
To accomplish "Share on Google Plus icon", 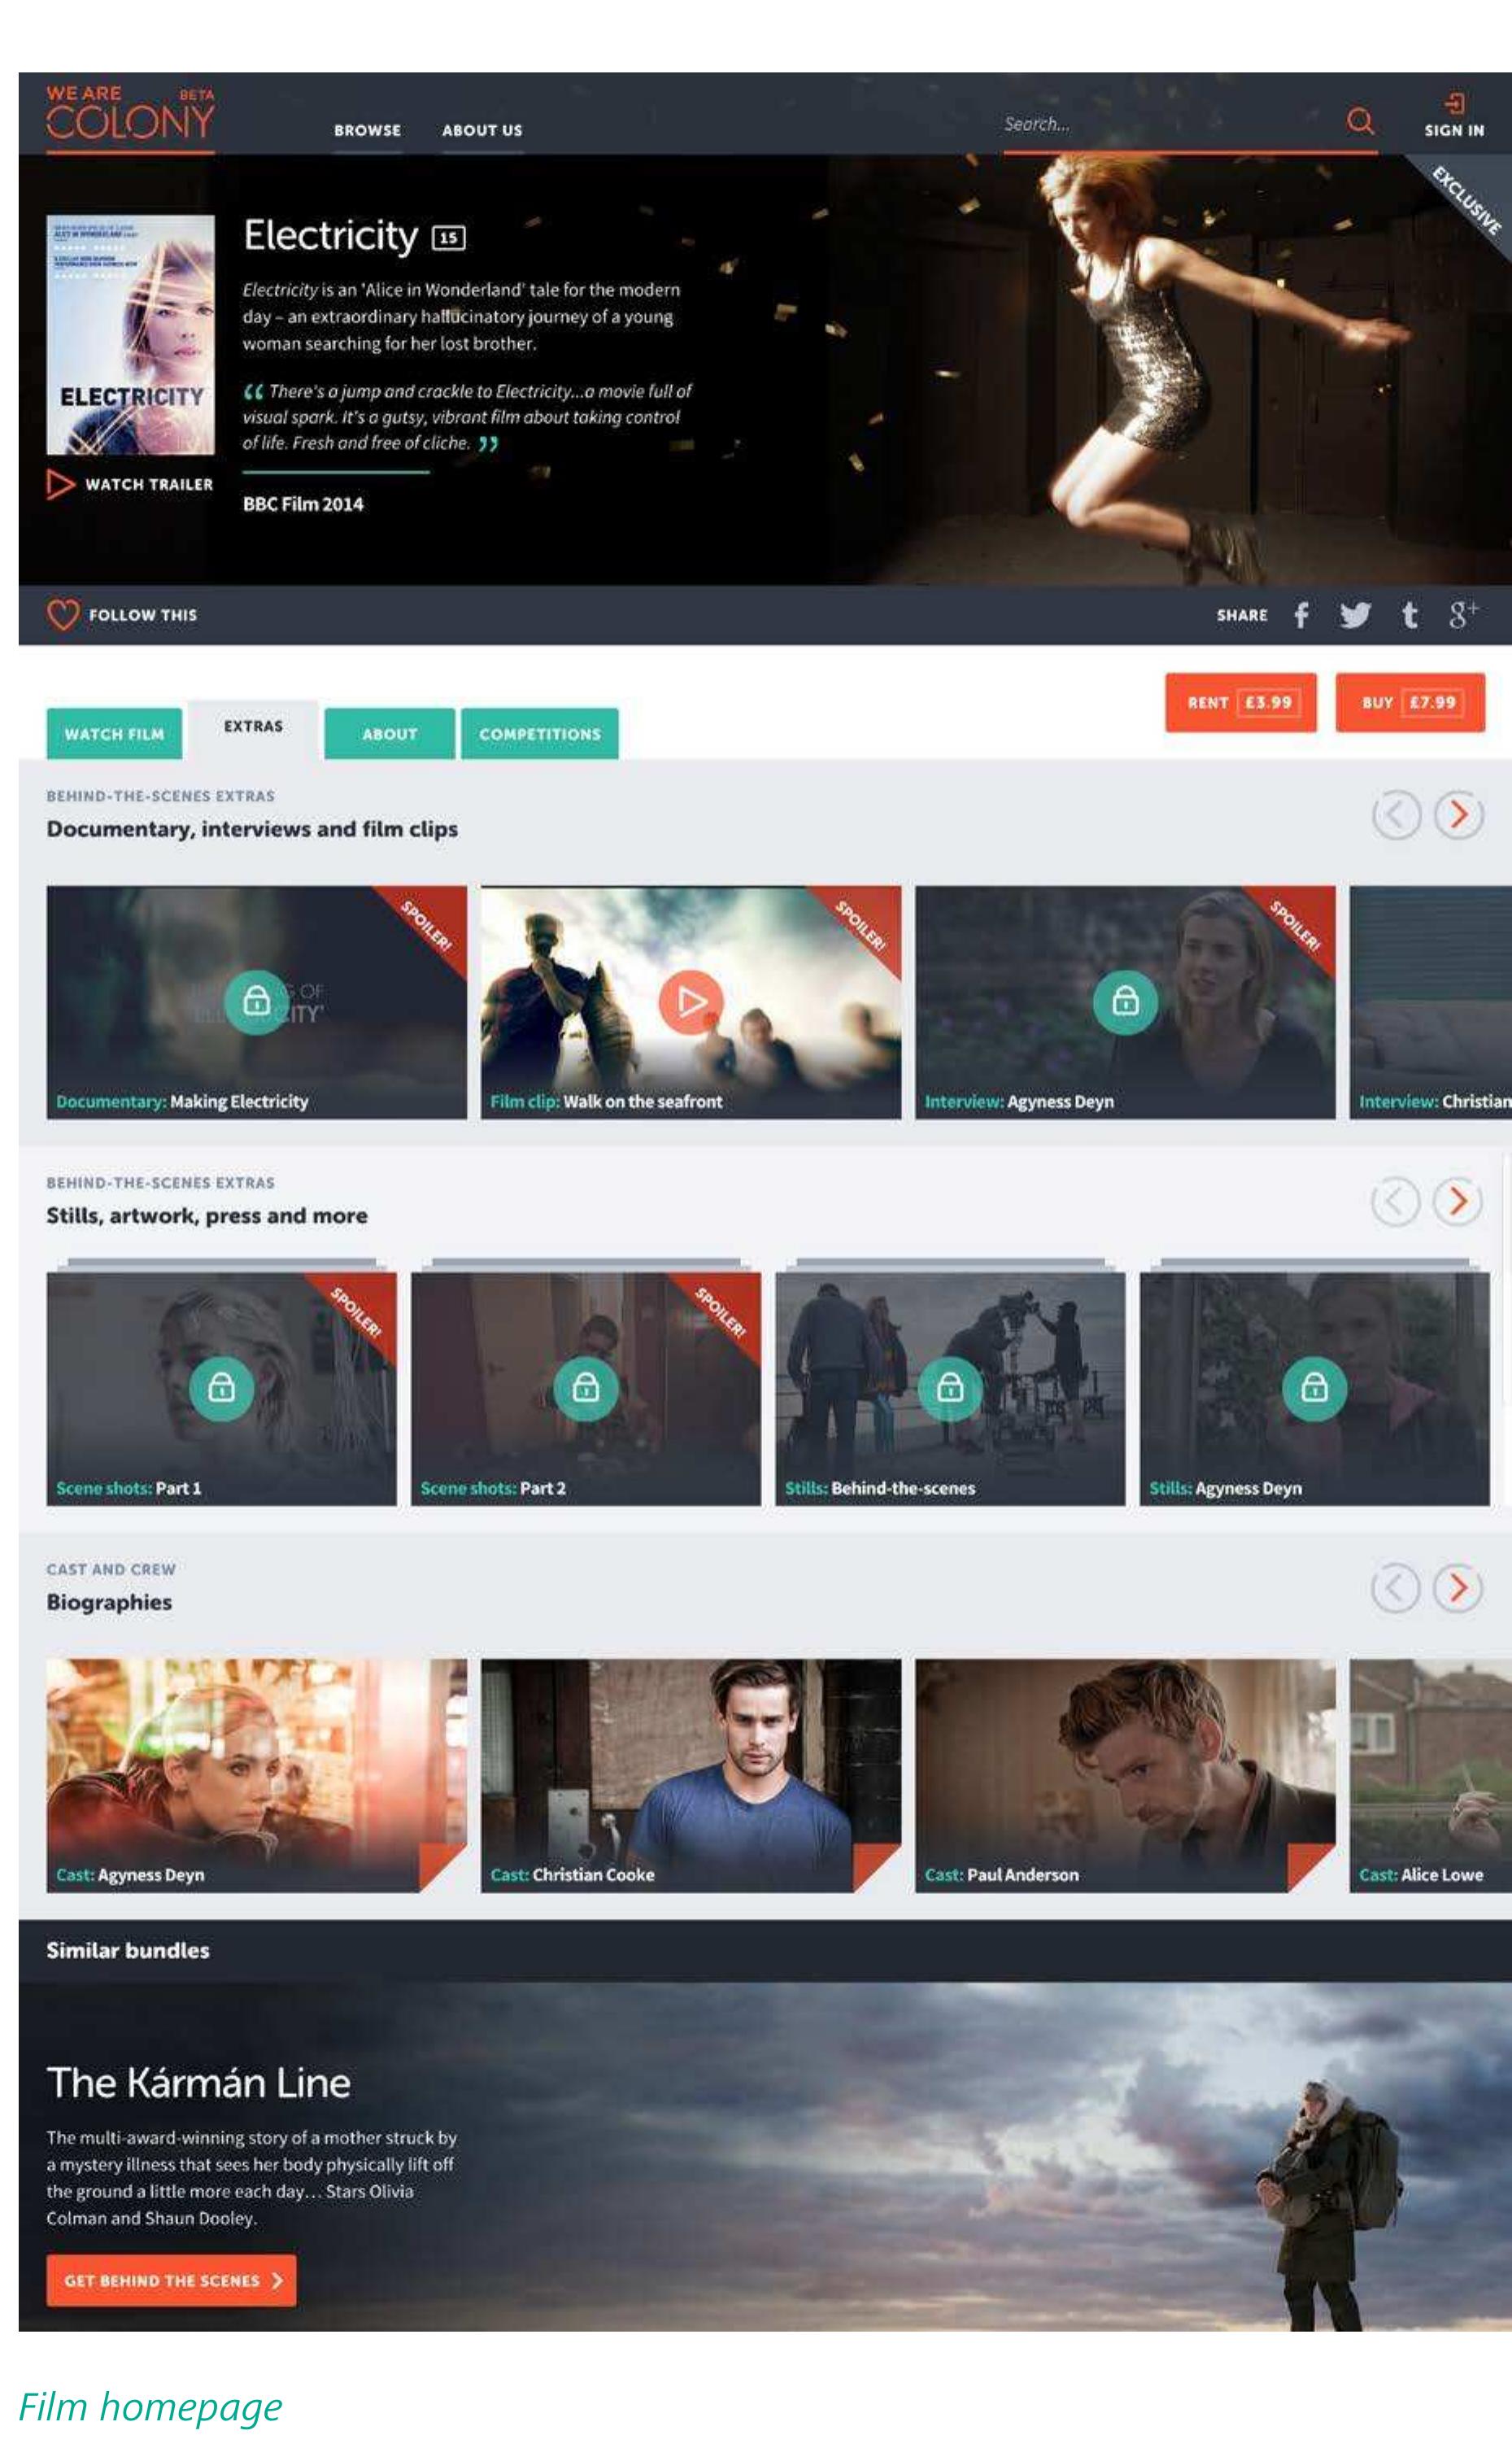I will click(1462, 614).
